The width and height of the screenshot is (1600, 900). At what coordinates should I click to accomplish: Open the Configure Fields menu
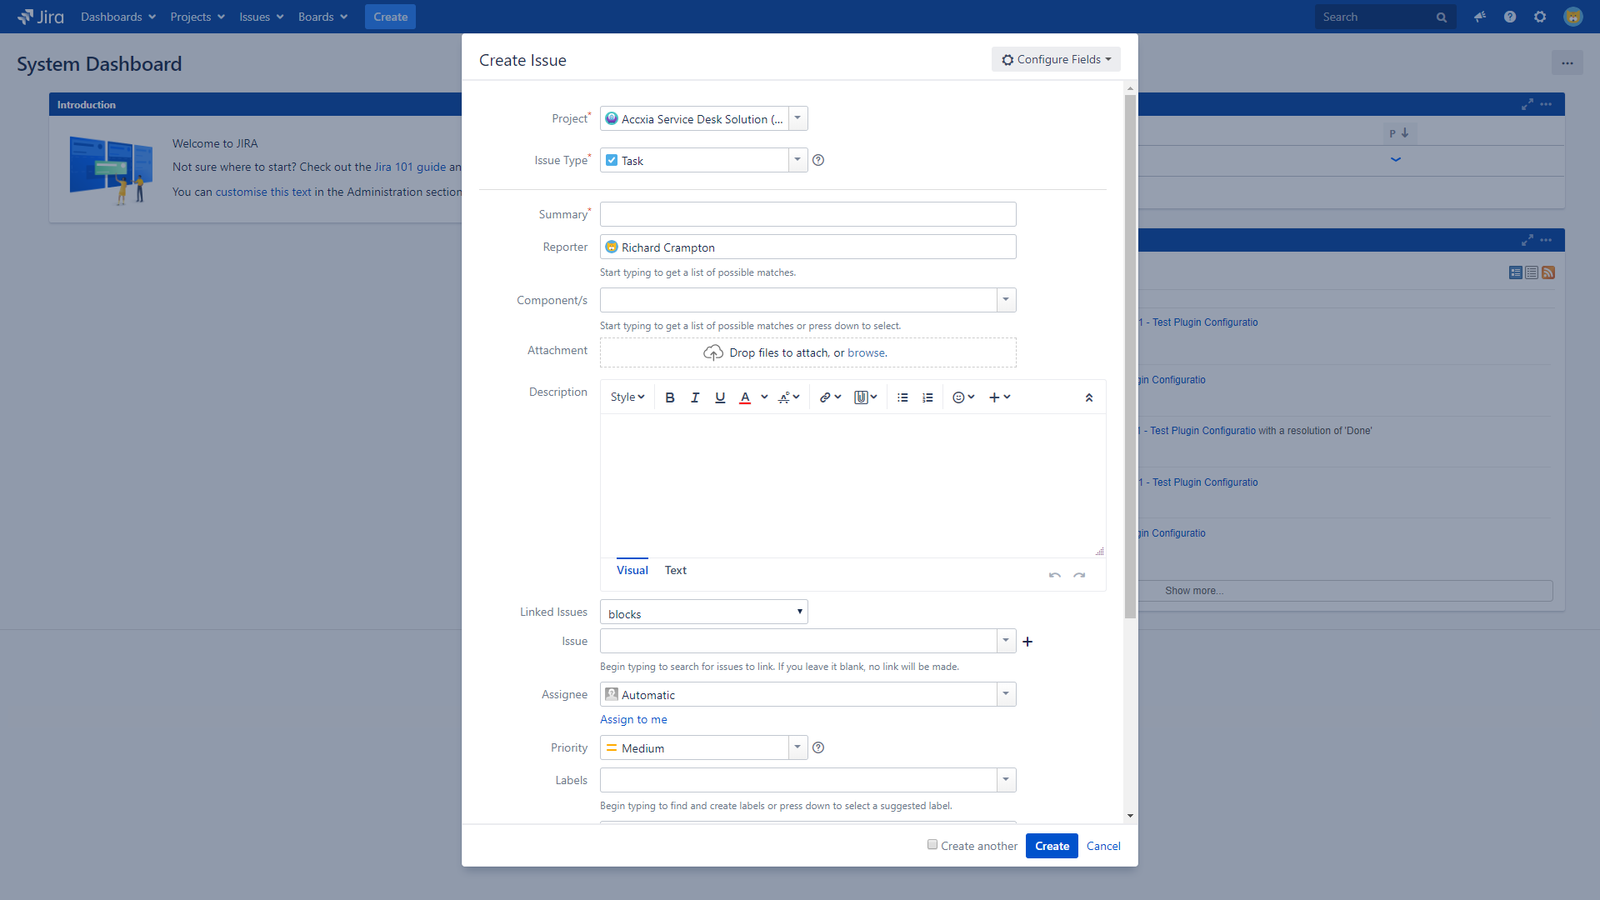pos(1056,60)
